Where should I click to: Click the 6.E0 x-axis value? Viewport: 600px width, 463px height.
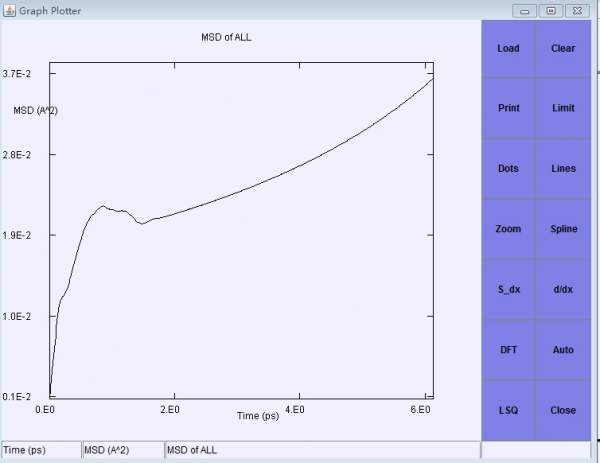[420, 409]
